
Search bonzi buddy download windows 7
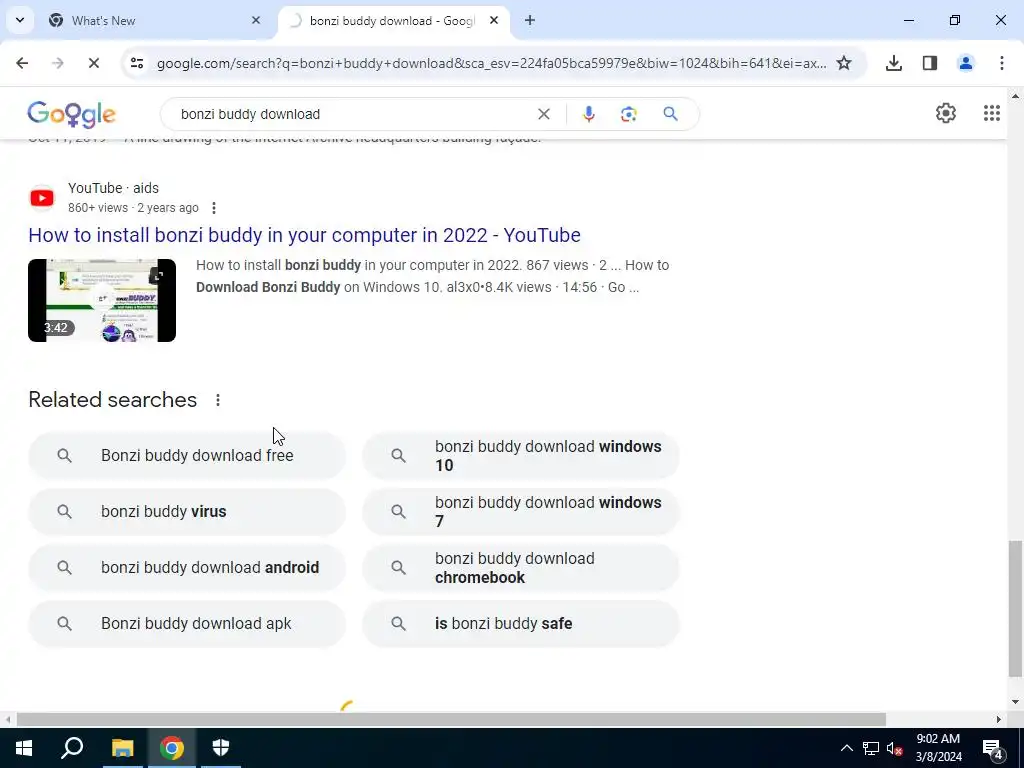pos(521,511)
